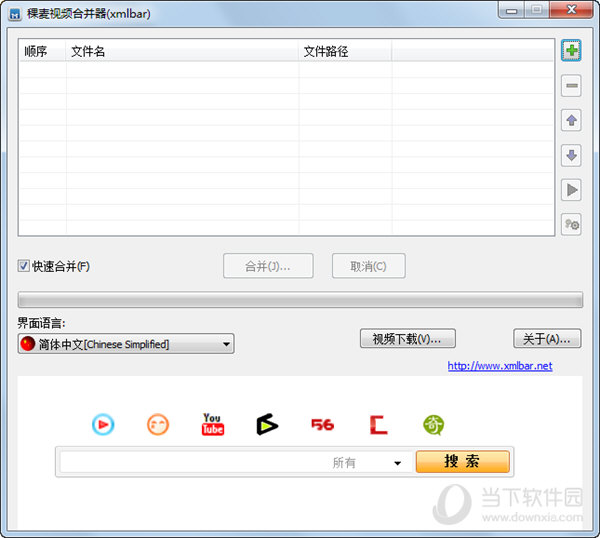Click the black and green play logo icon
The width and height of the screenshot is (600, 538).
[267, 424]
